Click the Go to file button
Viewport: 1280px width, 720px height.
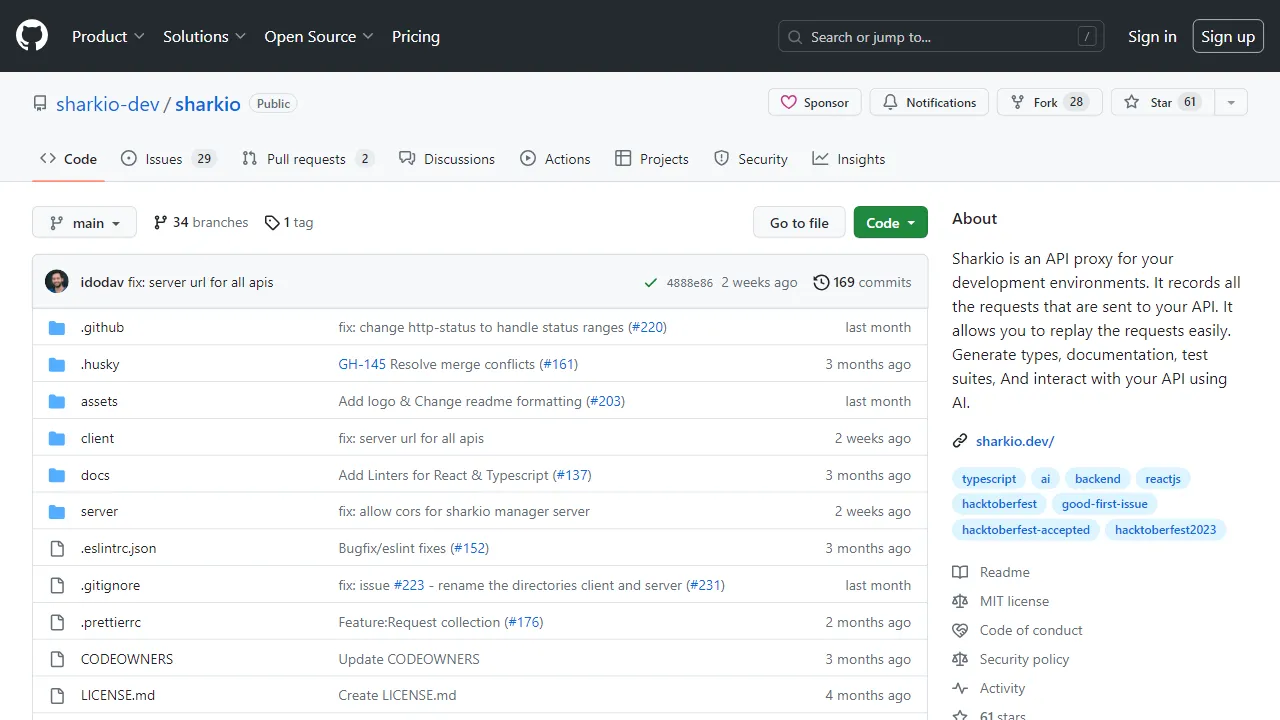pos(799,223)
